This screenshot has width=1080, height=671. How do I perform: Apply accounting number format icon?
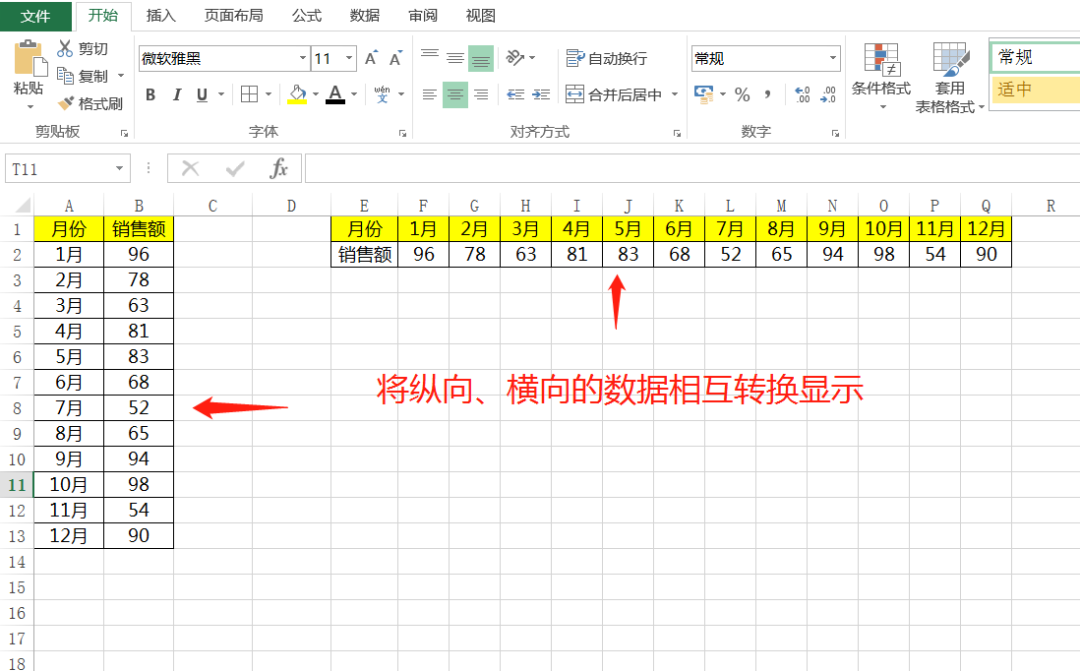(x=703, y=94)
